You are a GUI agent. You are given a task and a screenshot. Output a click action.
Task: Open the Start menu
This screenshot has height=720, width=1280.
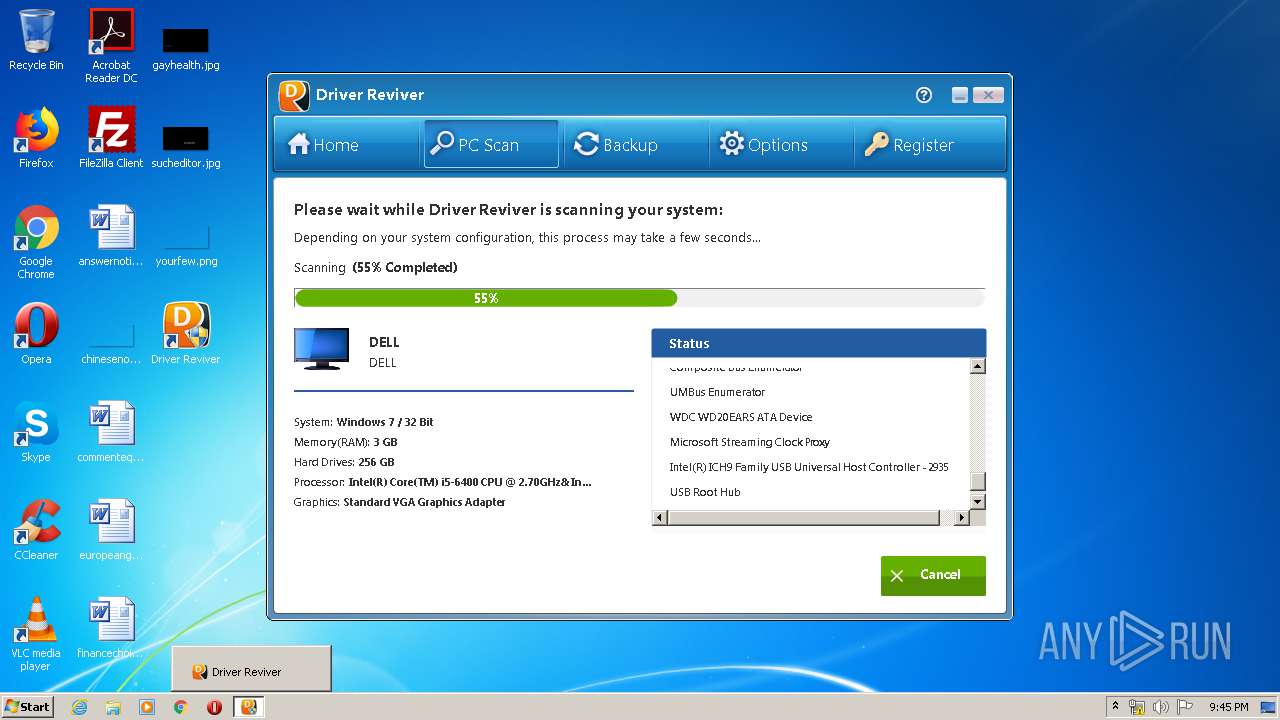tap(27, 706)
